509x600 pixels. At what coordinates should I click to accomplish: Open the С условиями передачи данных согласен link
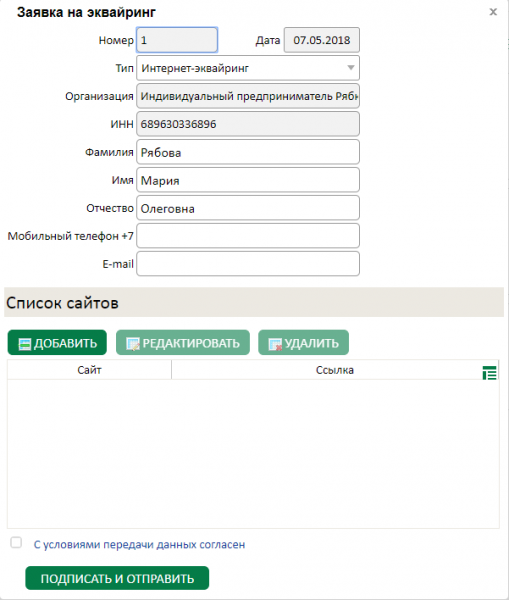click(139, 545)
